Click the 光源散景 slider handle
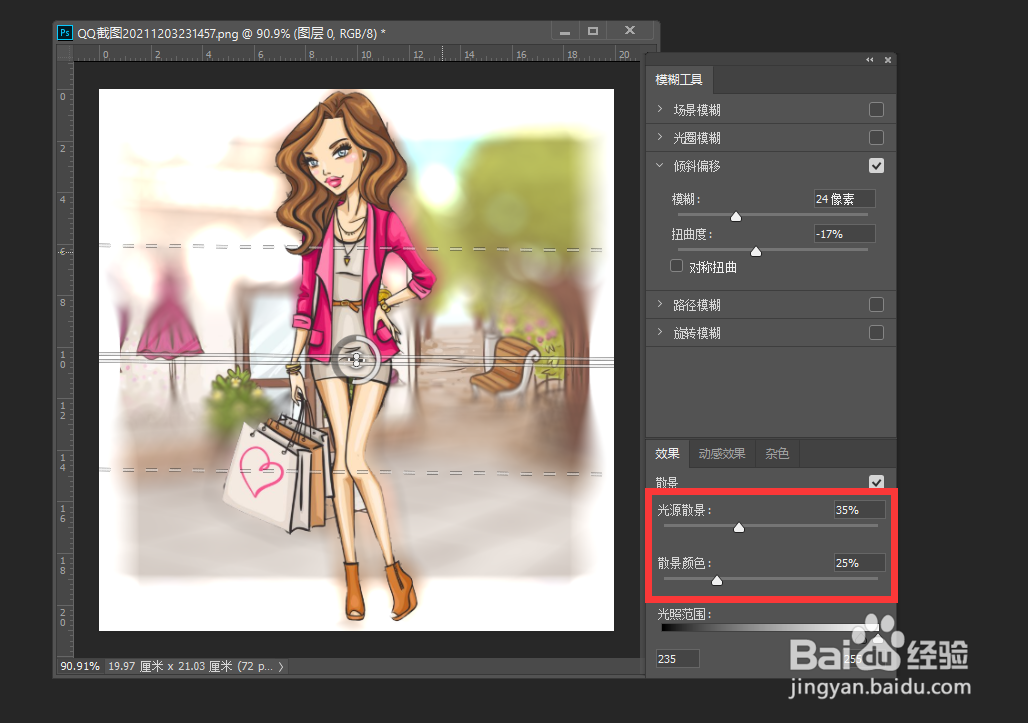 click(x=739, y=528)
